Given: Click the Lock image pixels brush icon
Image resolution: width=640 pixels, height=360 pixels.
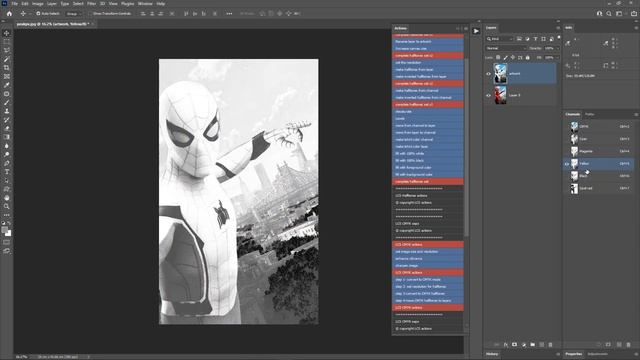Looking at the screenshot, I should point(505,58).
